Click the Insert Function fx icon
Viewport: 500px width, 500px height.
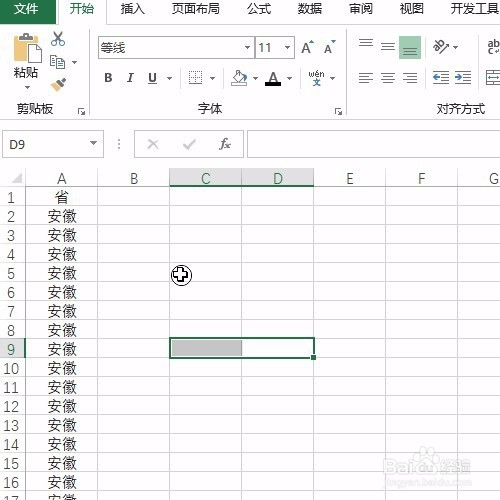point(225,144)
